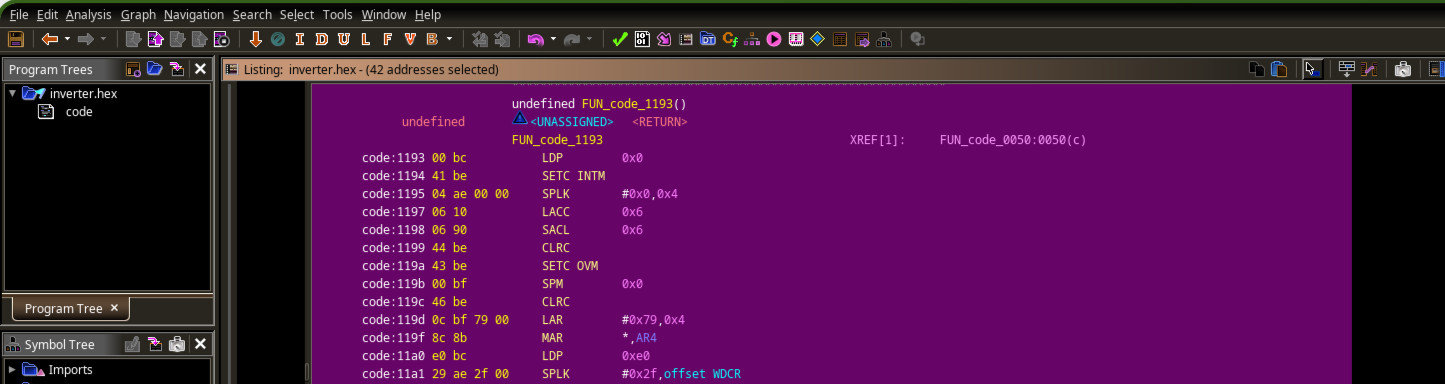Open the Undo history dropdown
This screenshot has height=384, width=1445.
553,39
